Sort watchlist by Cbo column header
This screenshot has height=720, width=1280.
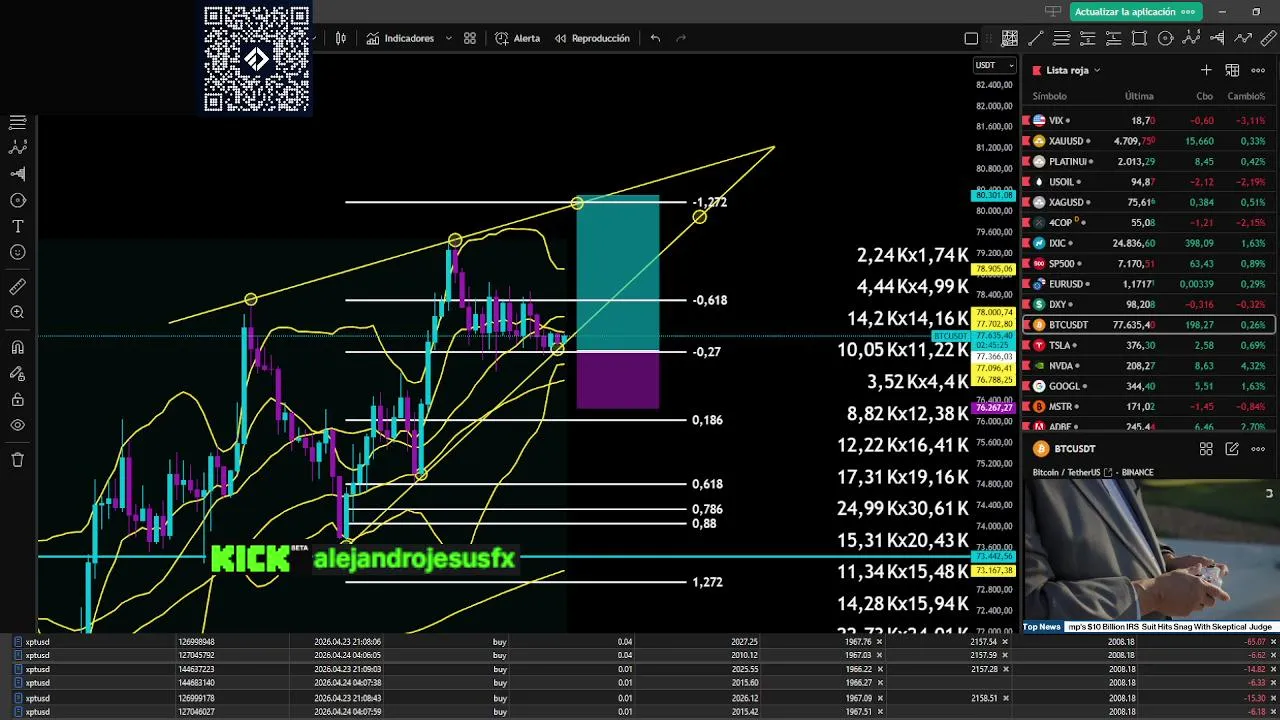coord(1205,96)
